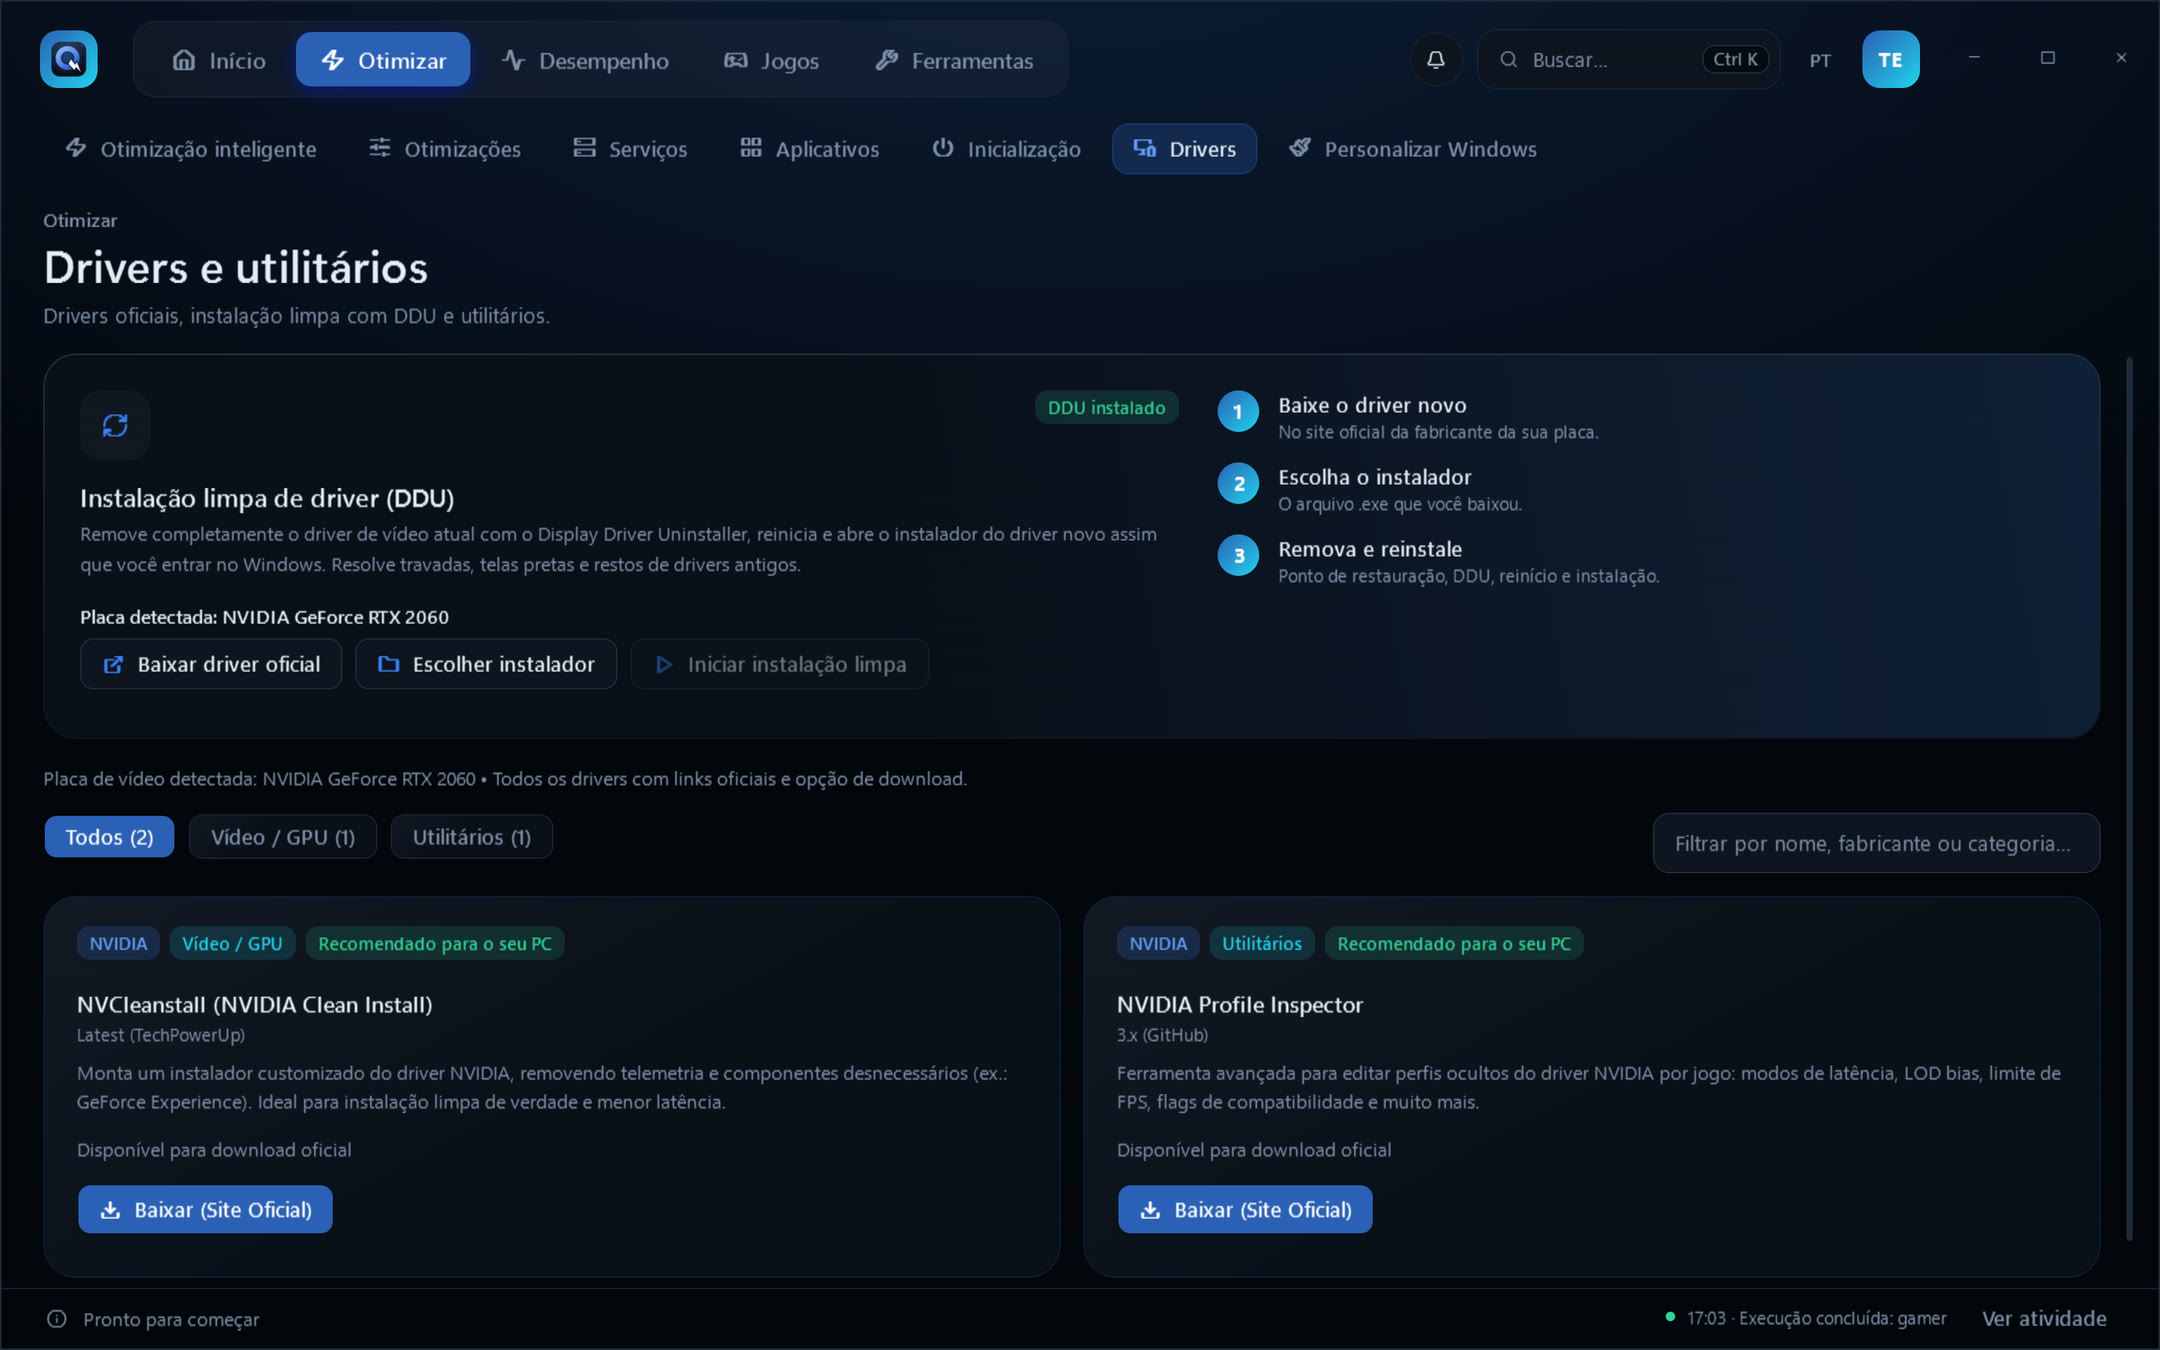Screen dimensions: 2160x1350
Task: Click Iniciar instalação limpa button
Action: pyautogui.click(x=780, y=664)
